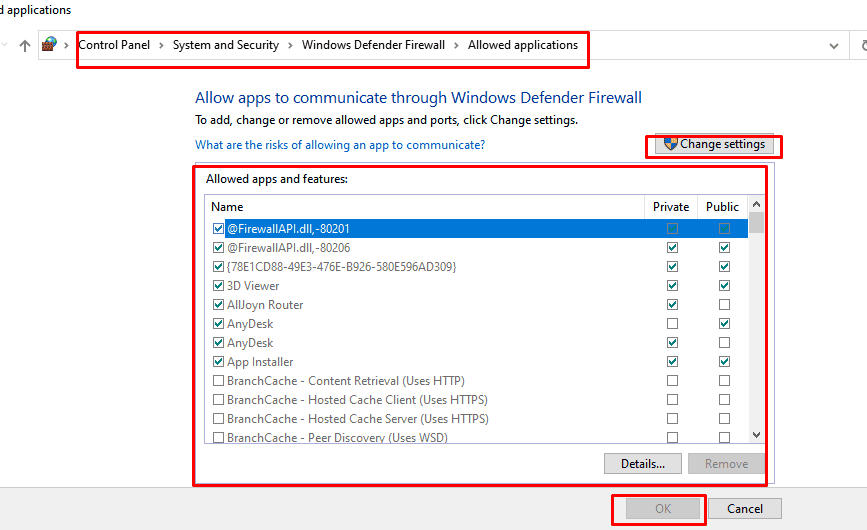Select Allowed applications breadcrumb
This screenshot has height=530, width=867.
click(523, 45)
